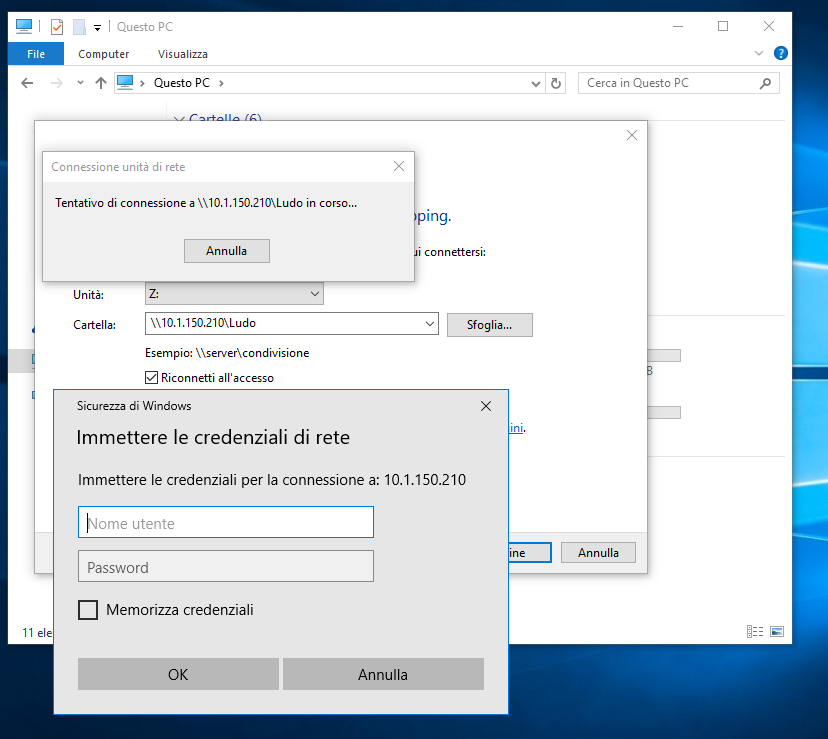Enable Memorizza credenziali checkbox
Screen dimensions: 828x739
(88, 610)
